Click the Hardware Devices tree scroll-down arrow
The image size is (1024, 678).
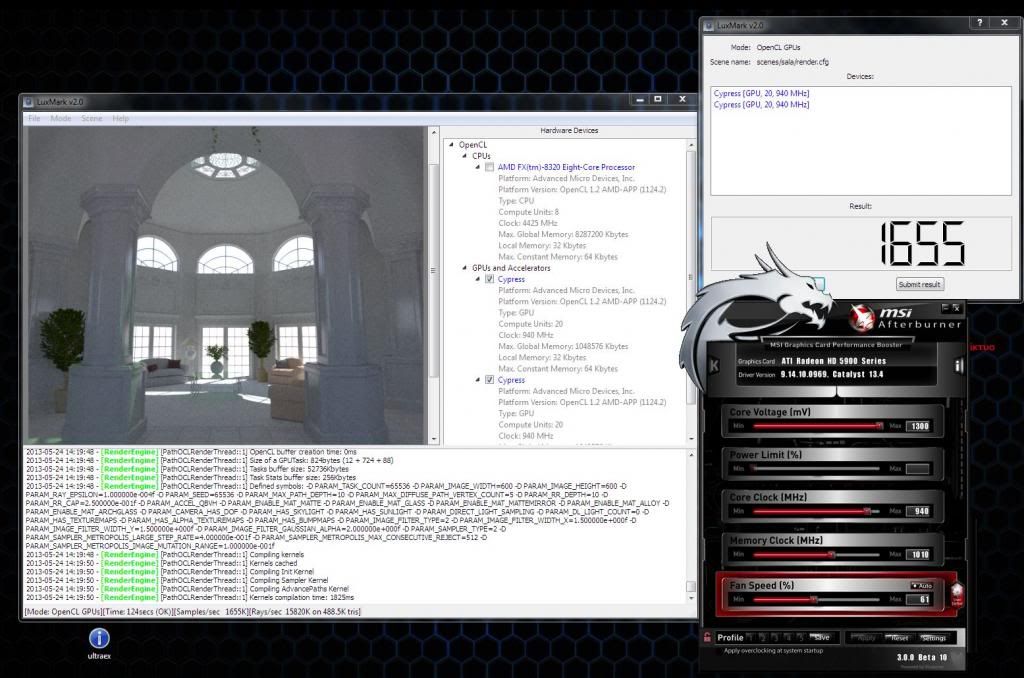point(691,439)
